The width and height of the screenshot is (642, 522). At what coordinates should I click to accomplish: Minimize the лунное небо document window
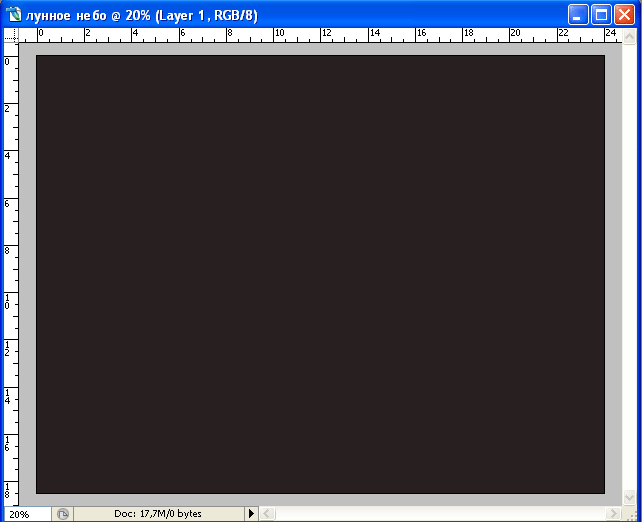[578, 15]
